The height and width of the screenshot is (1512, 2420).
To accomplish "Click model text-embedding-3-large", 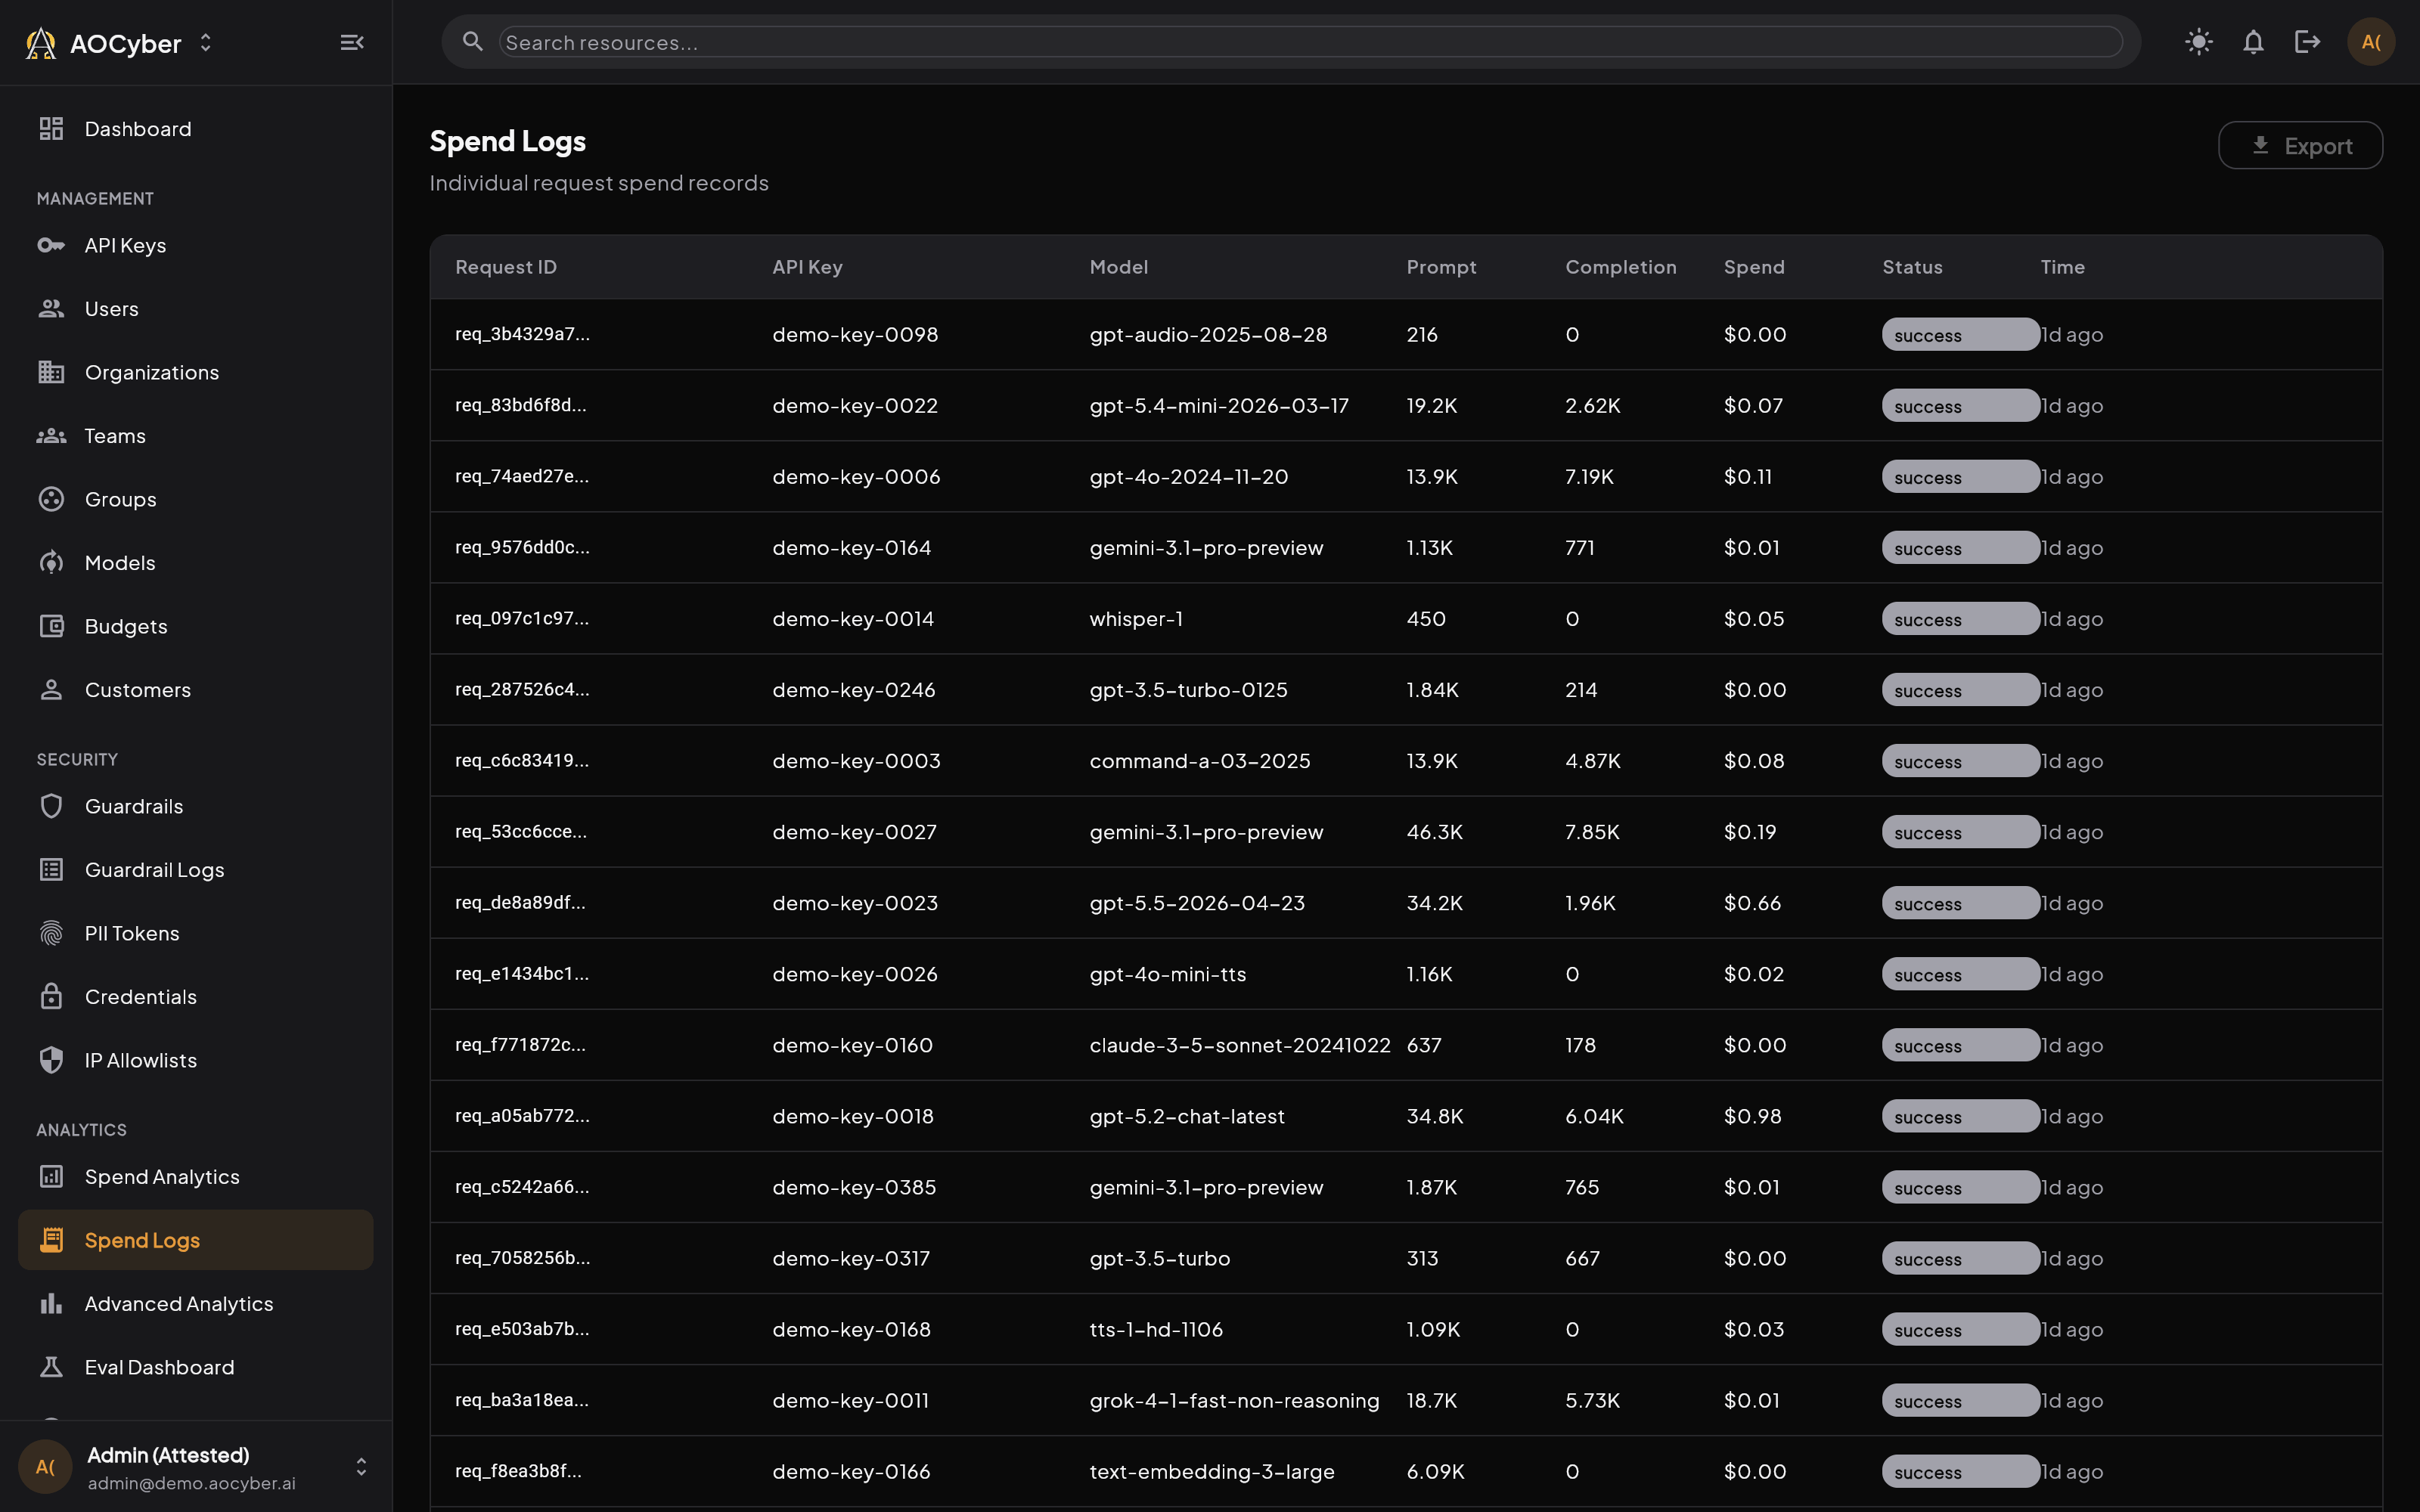I will tap(1212, 1471).
